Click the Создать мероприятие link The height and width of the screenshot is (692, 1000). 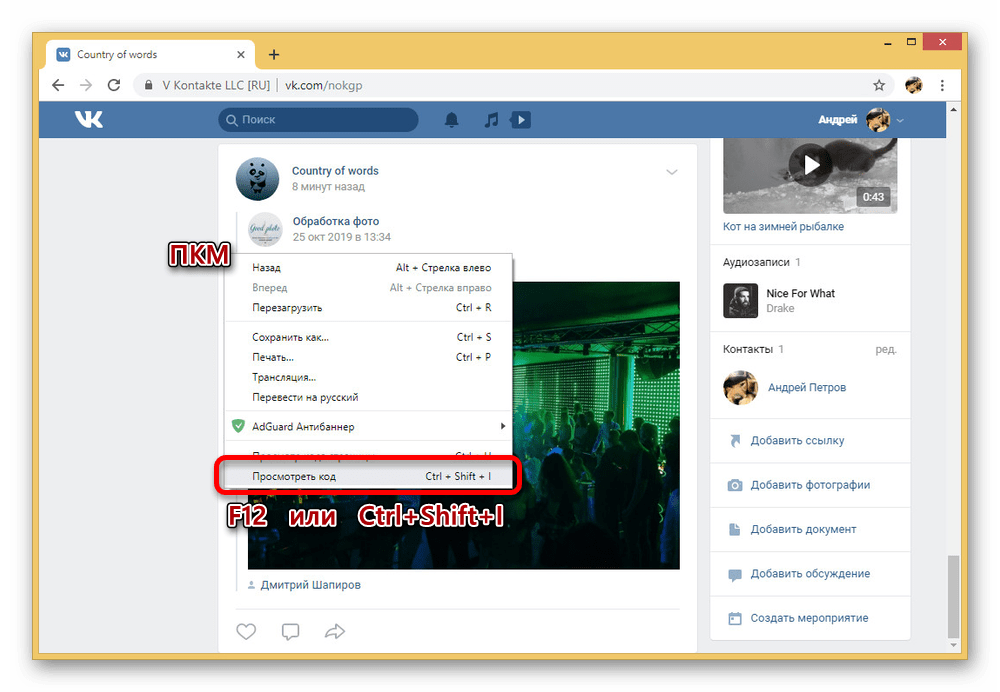(809, 618)
